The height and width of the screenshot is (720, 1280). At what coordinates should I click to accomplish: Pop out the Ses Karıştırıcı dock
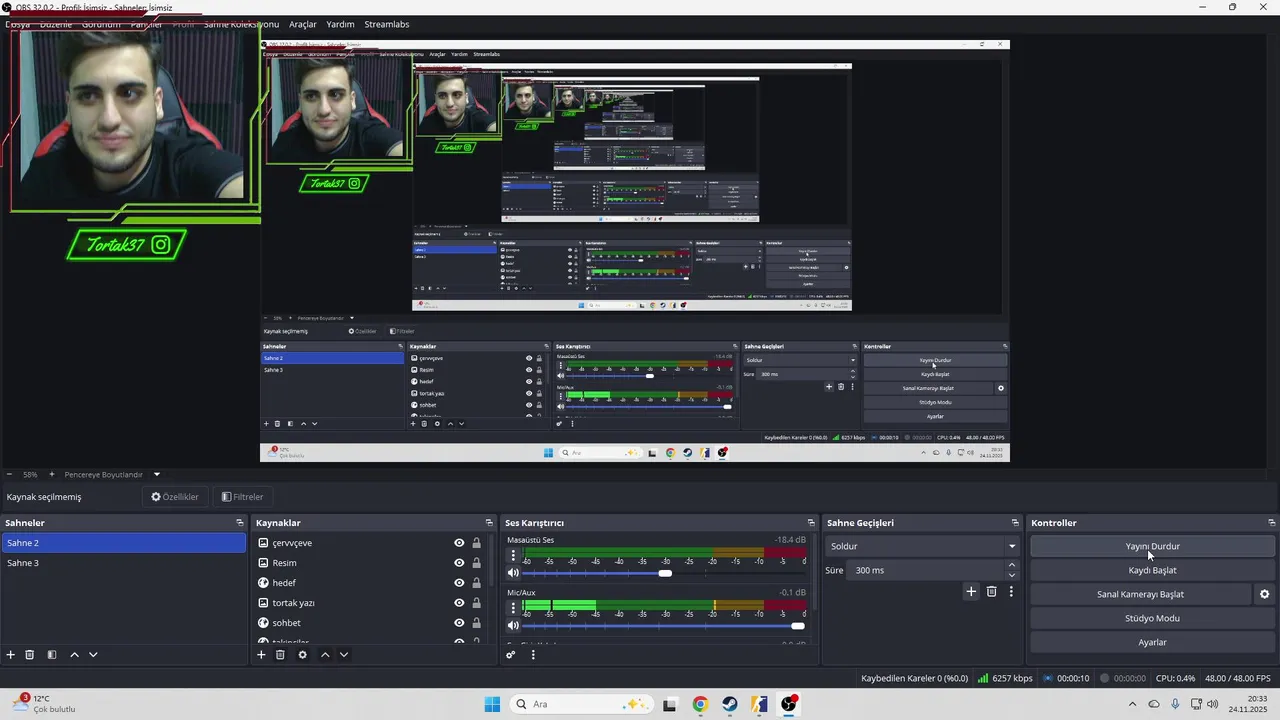tap(811, 523)
